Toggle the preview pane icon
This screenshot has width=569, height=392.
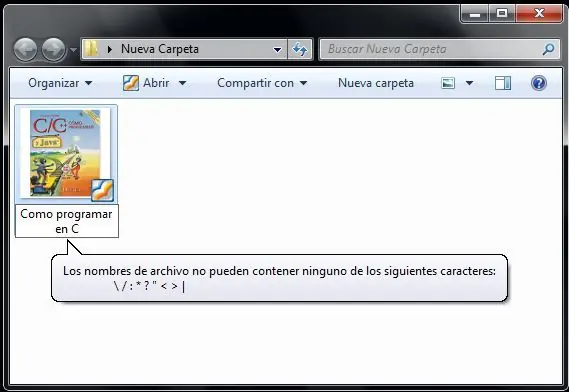coord(503,83)
